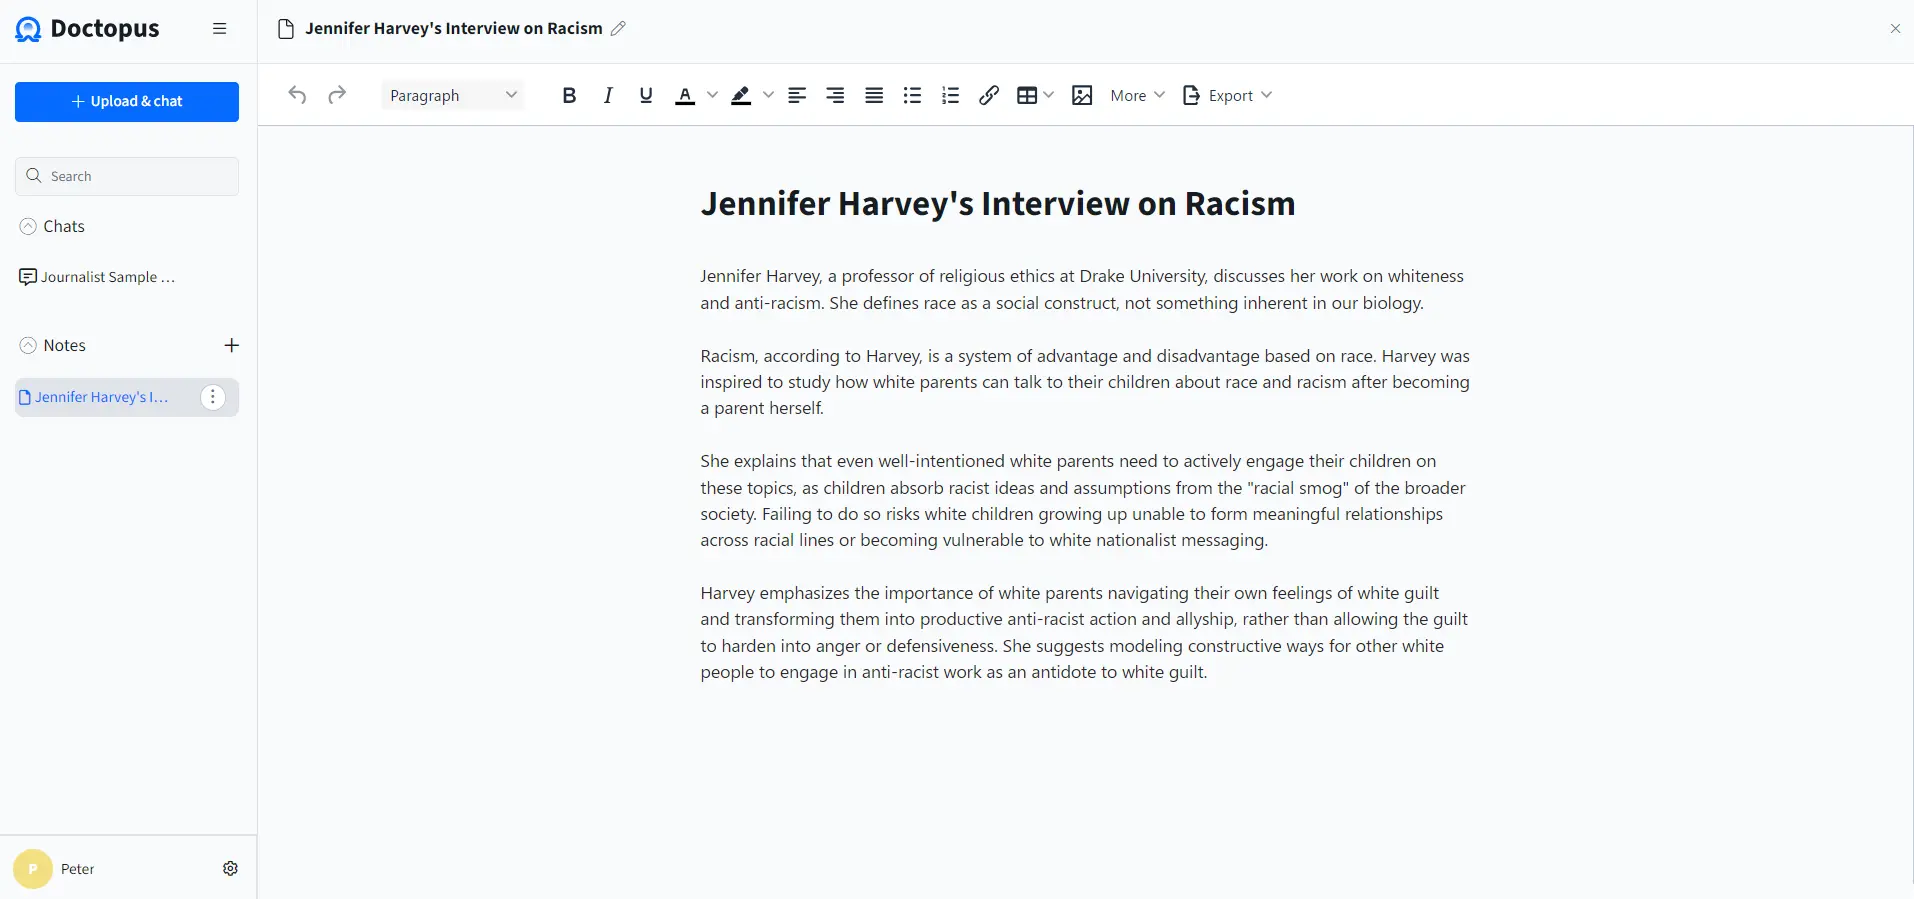
Task: Toggle underline formatting
Action: [x=646, y=95]
